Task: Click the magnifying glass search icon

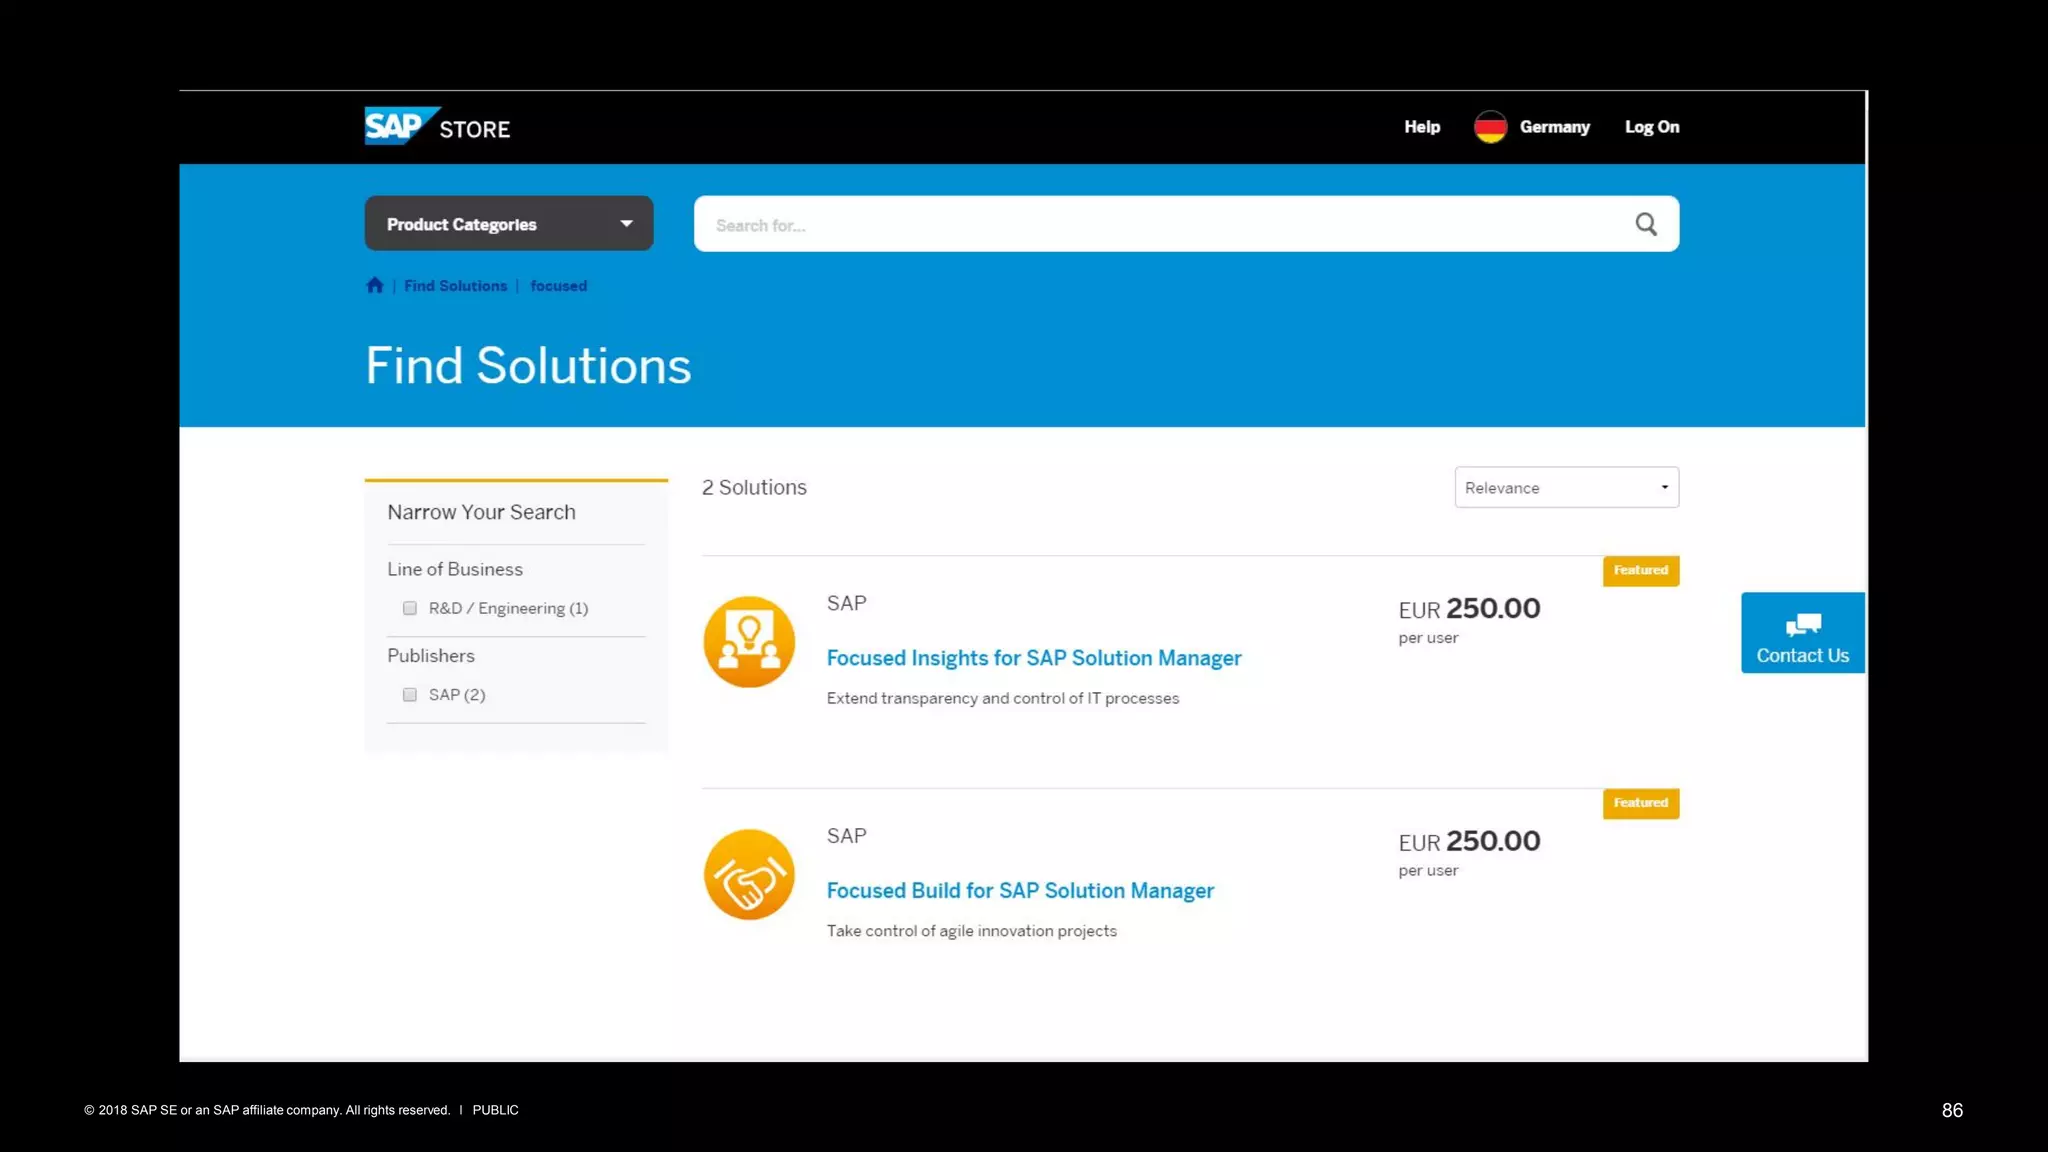Action: point(1646,224)
